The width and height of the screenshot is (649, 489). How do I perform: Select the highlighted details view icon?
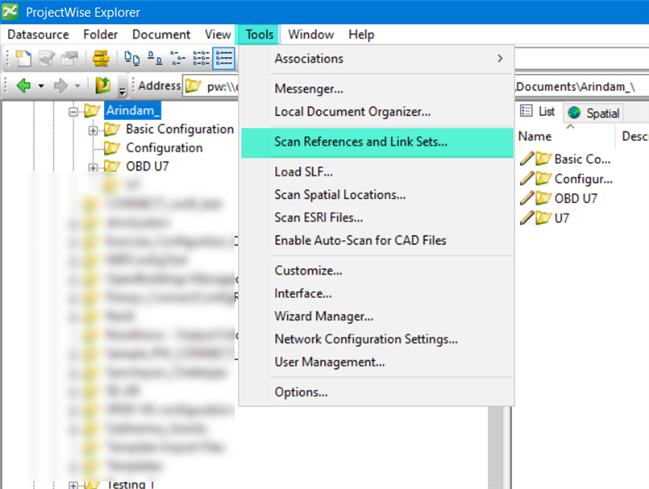click(x=224, y=58)
